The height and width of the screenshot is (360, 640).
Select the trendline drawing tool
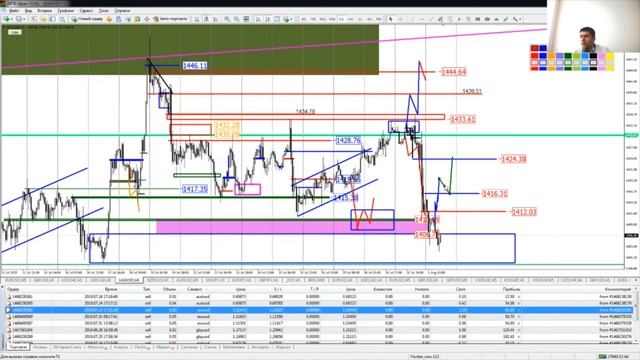(x=431, y=19)
